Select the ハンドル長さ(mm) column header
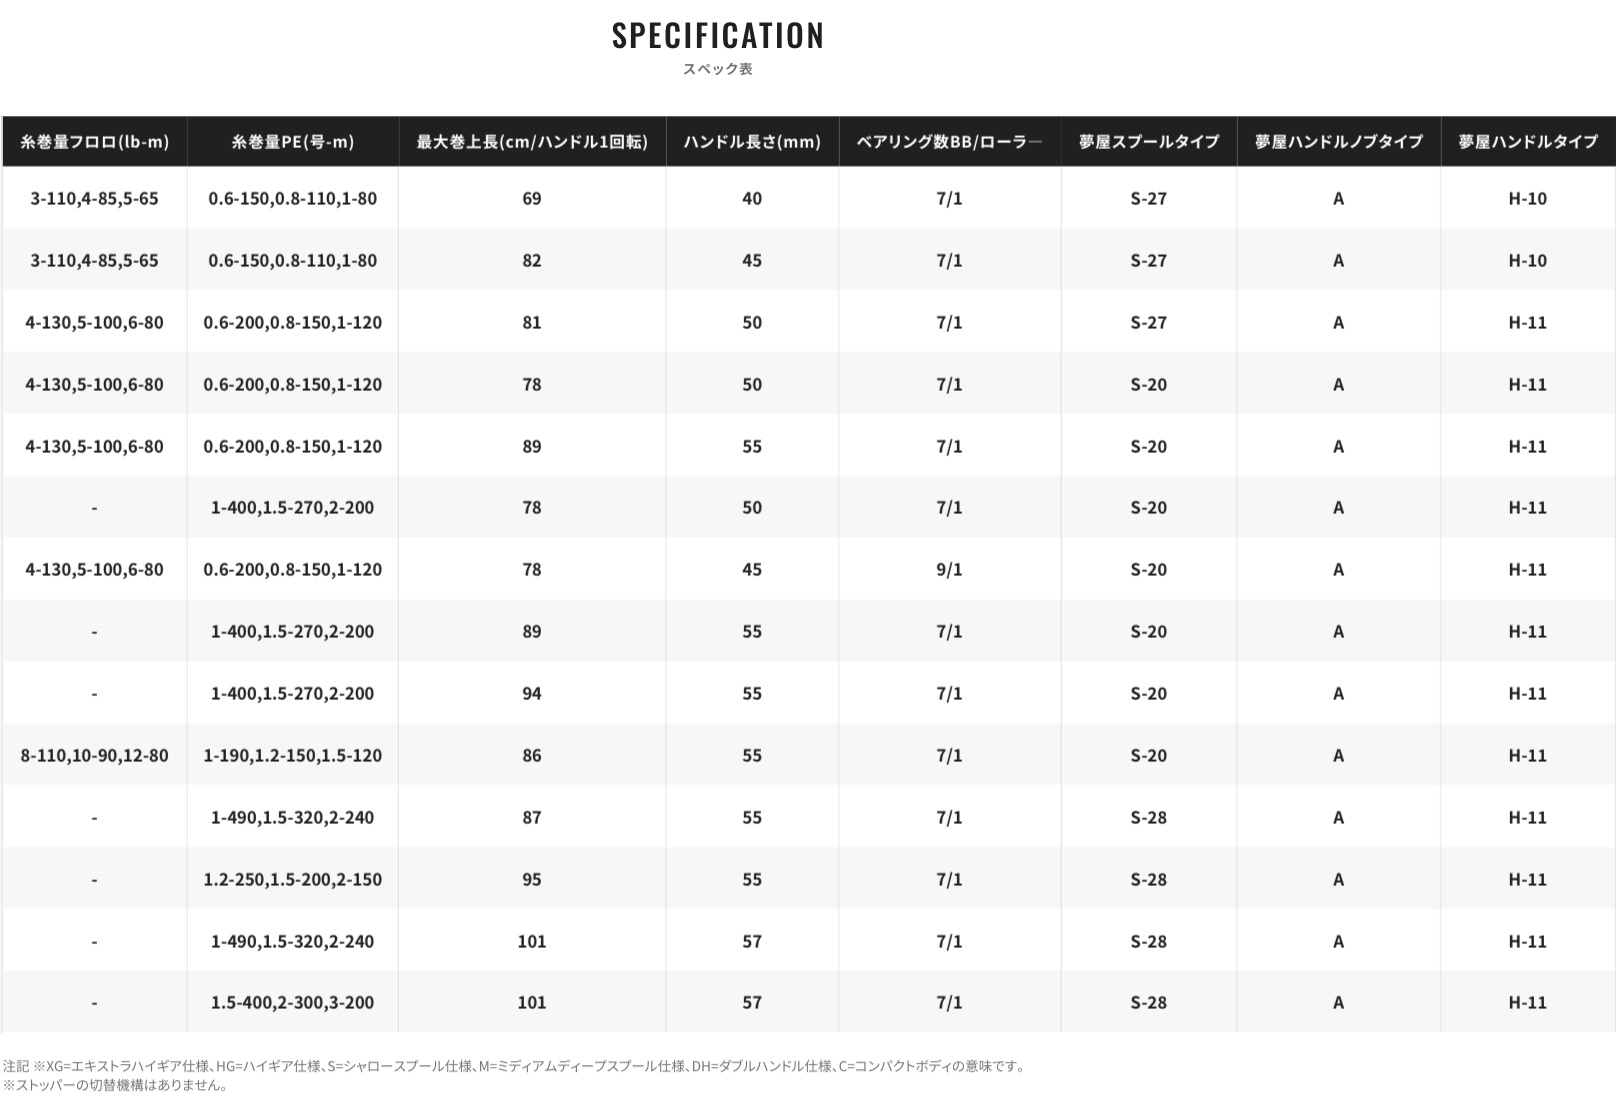The height and width of the screenshot is (1103, 1616). 752,142
